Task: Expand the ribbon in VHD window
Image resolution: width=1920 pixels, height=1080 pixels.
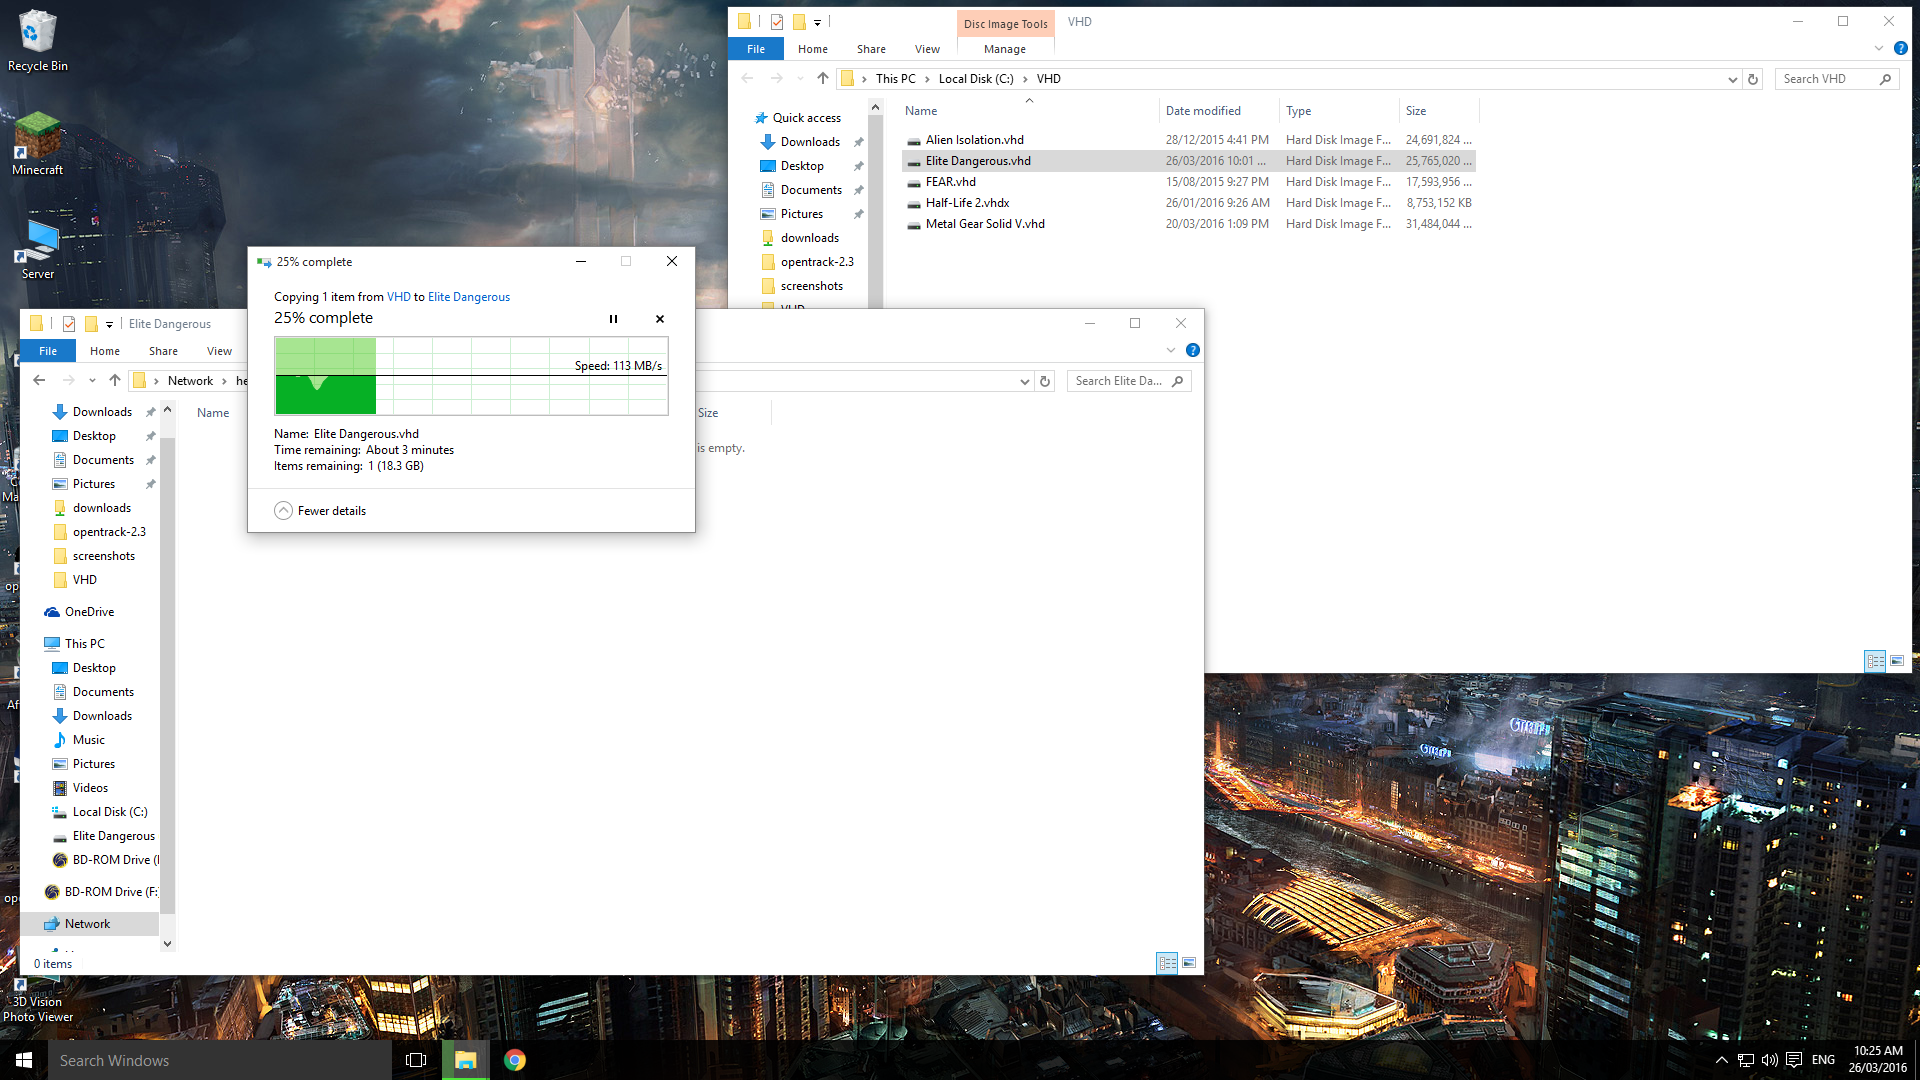Action: coord(1878,49)
